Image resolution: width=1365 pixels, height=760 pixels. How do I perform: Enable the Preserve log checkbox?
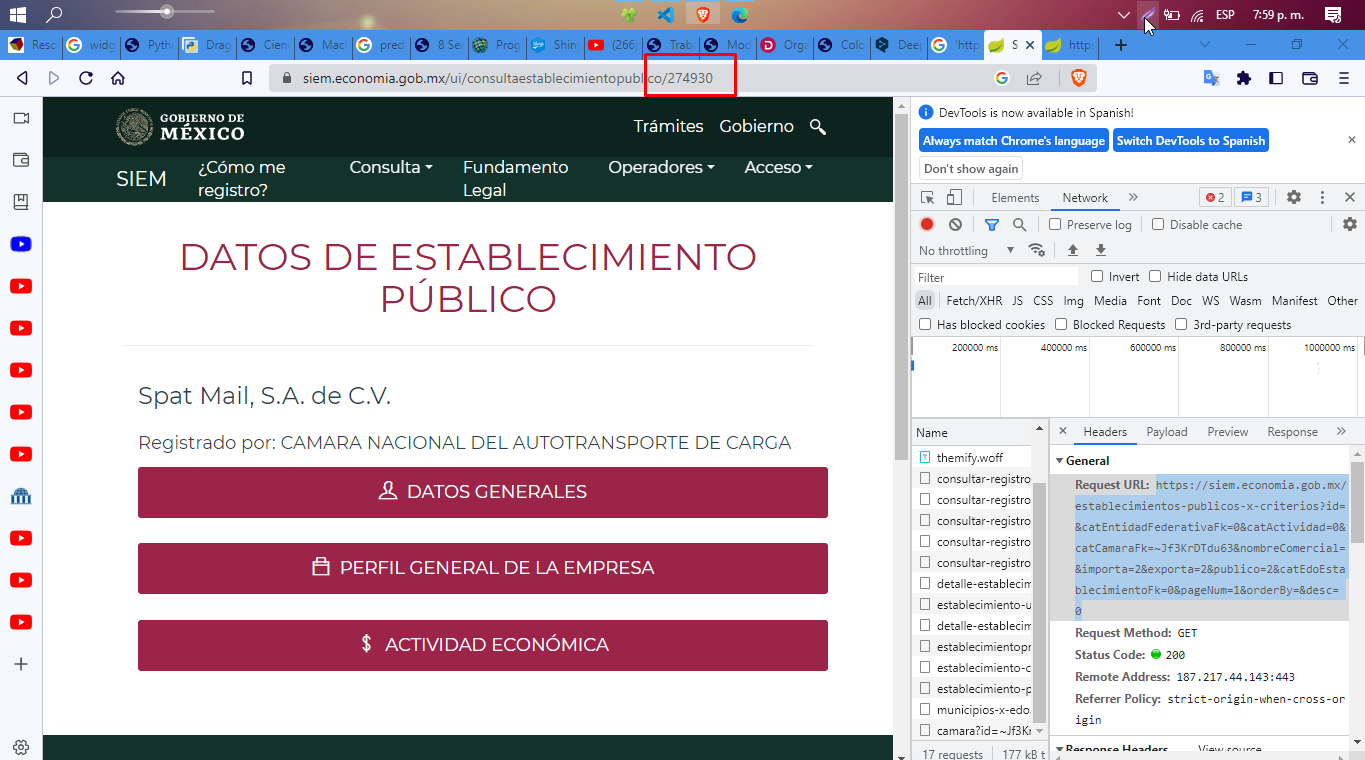(1056, 223)
